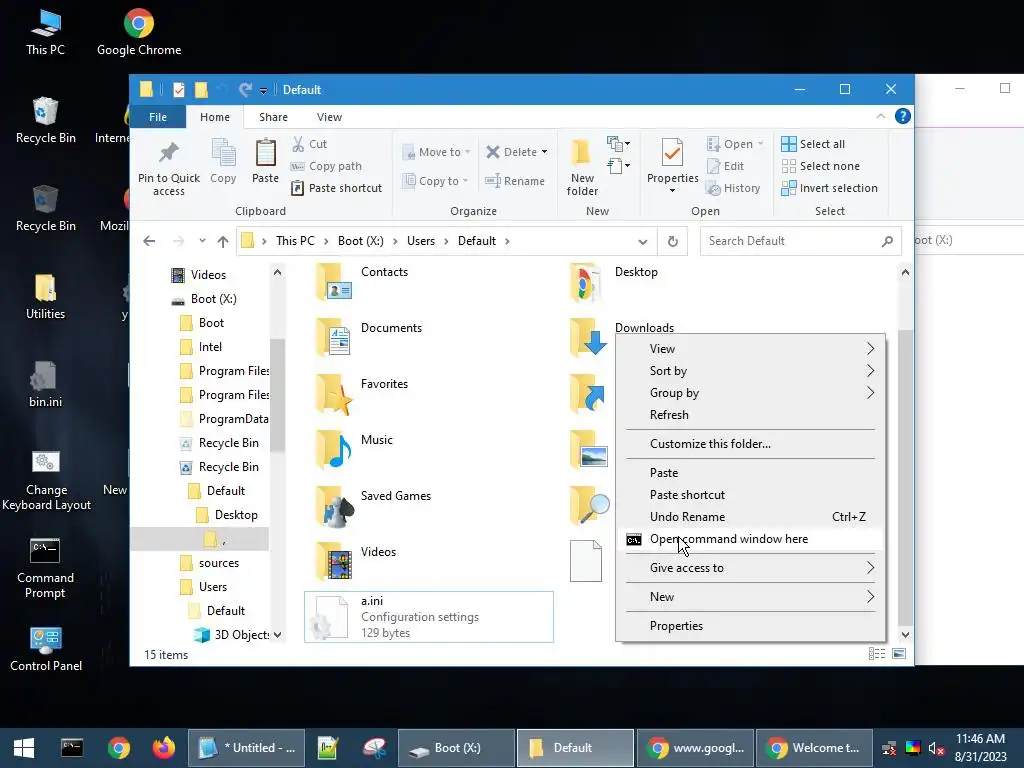Click the Properties checkmark icon
This screenshot has width=1024, height=768.
(x=672, y=153)
